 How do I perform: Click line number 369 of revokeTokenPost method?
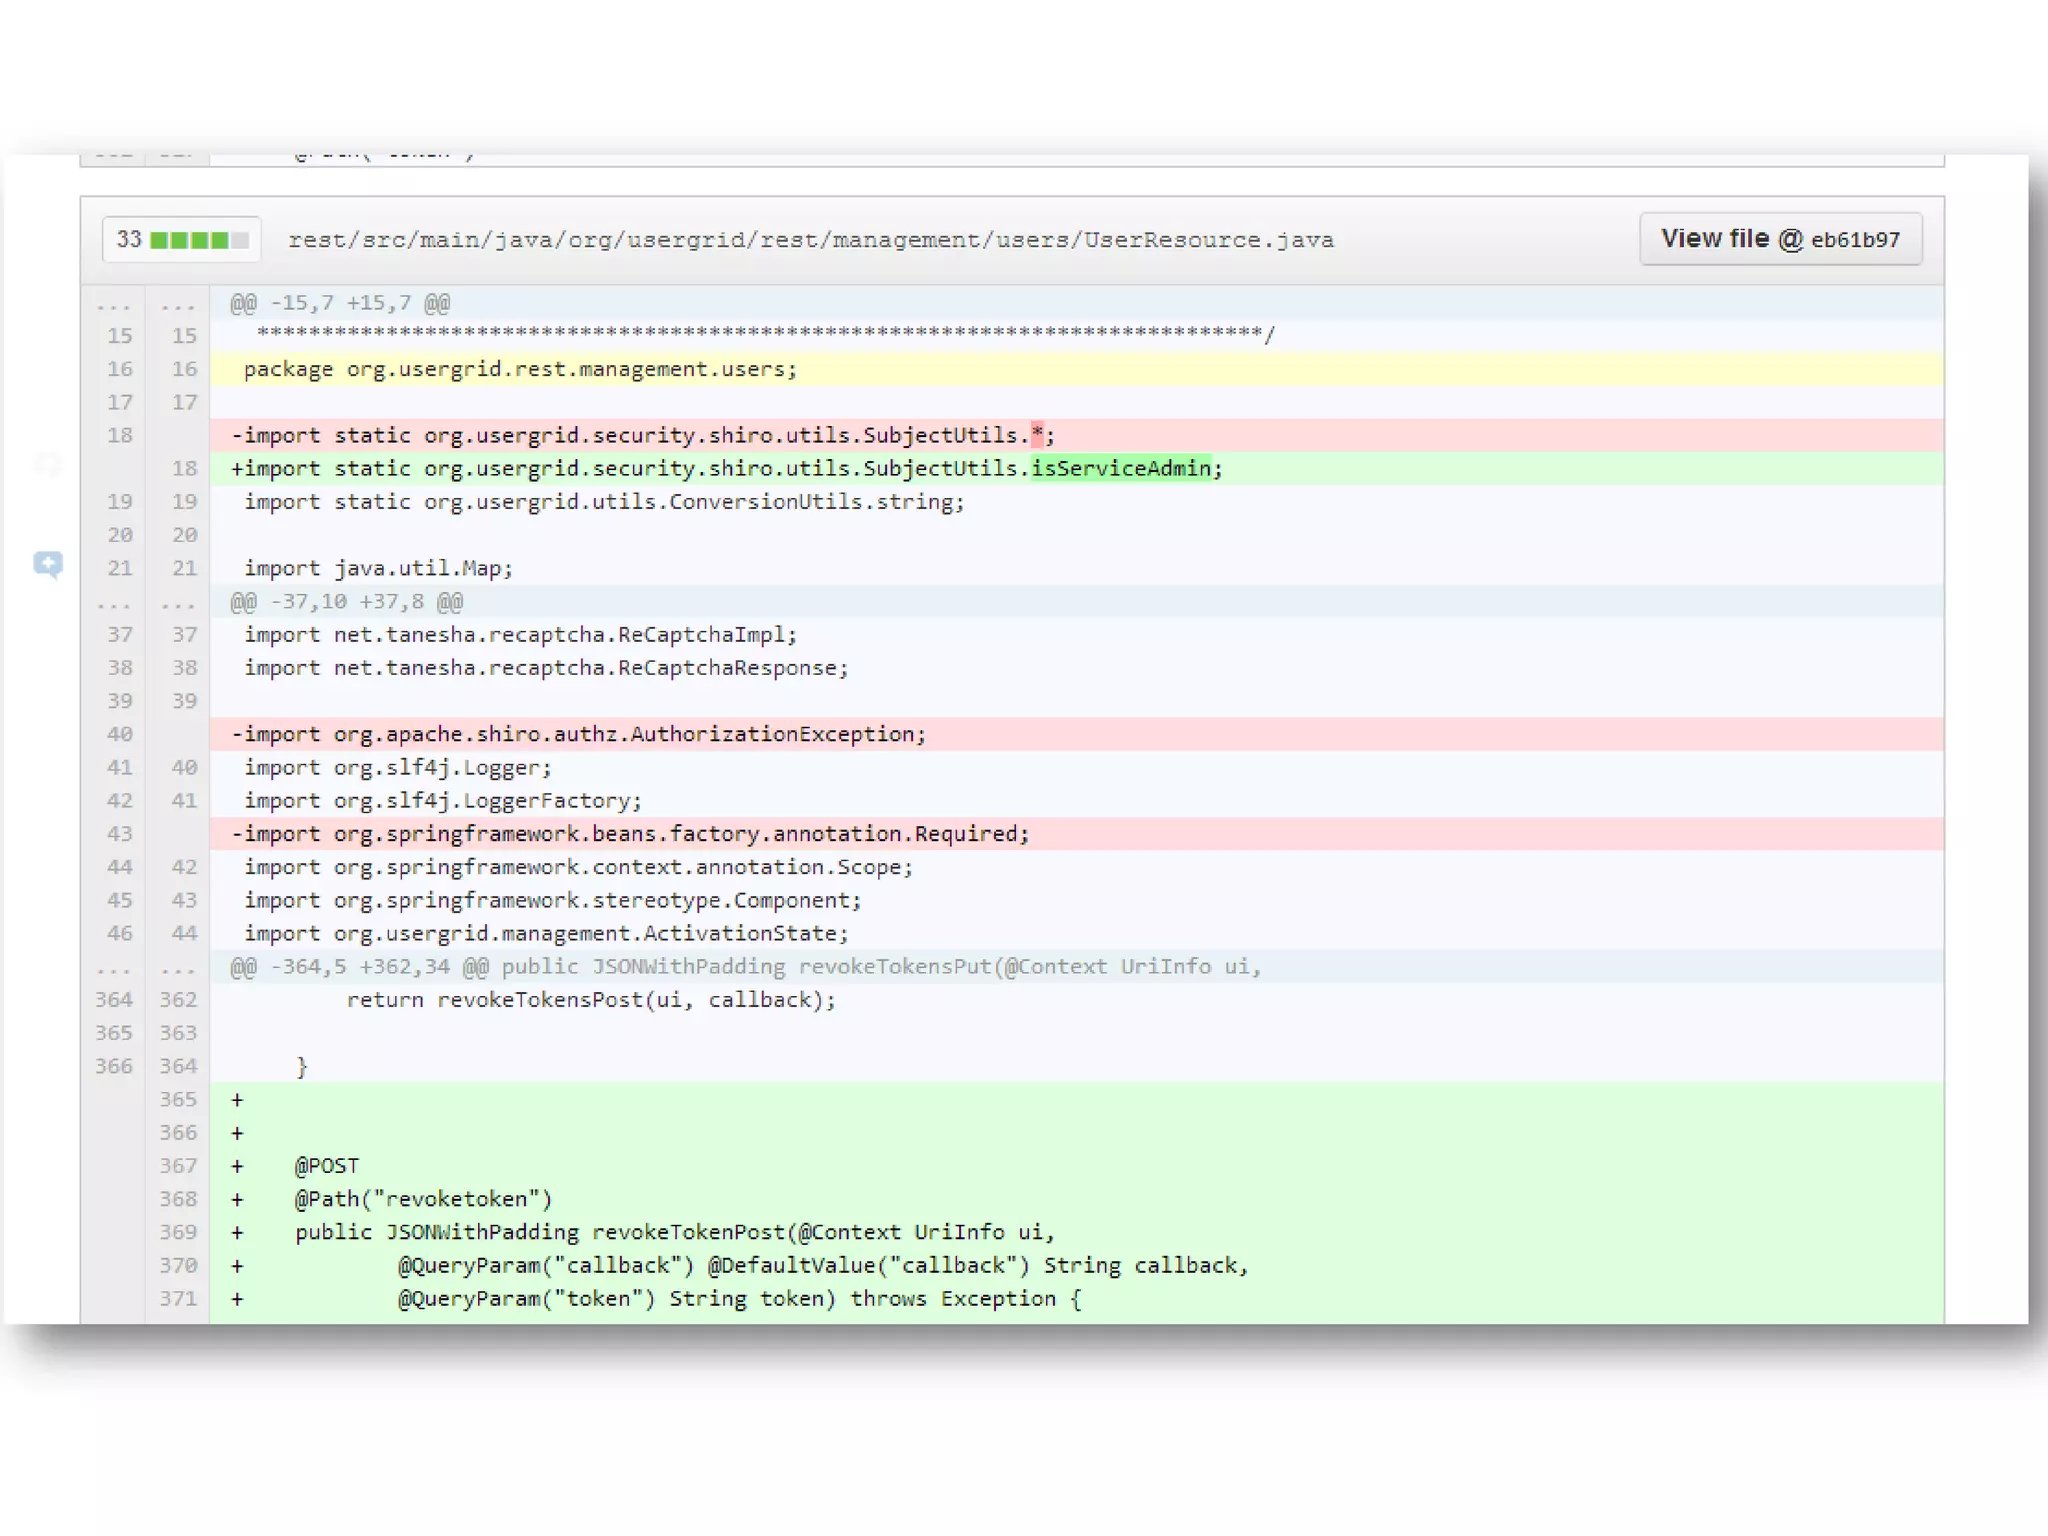click(x=178, y=1232)
